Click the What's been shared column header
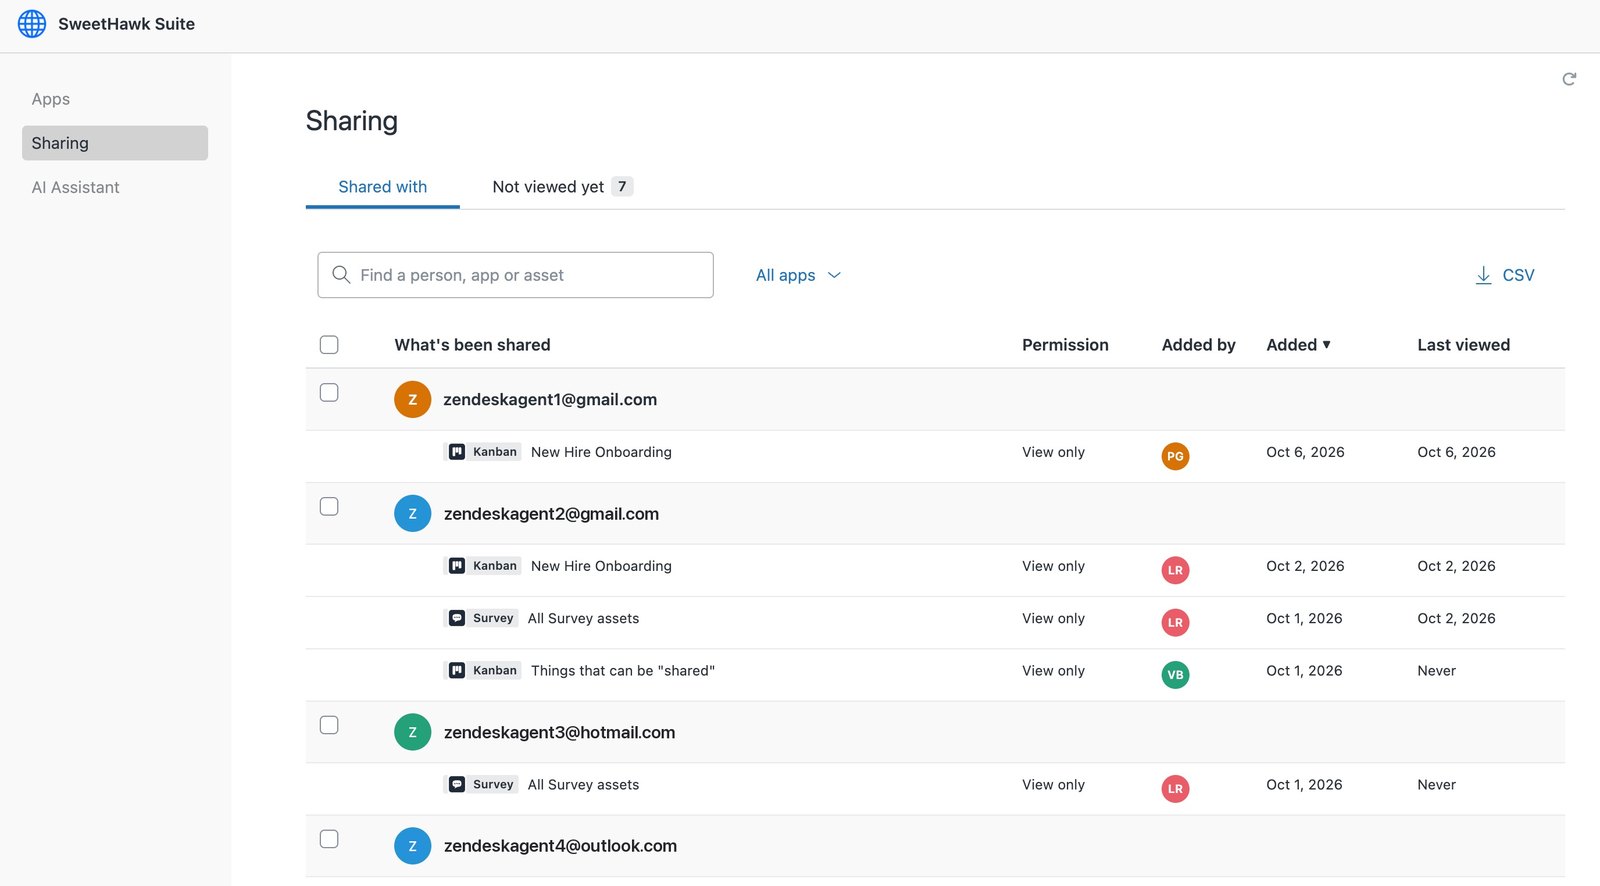The width and height of the screenshot is (1600, 886). coord(472,345)
